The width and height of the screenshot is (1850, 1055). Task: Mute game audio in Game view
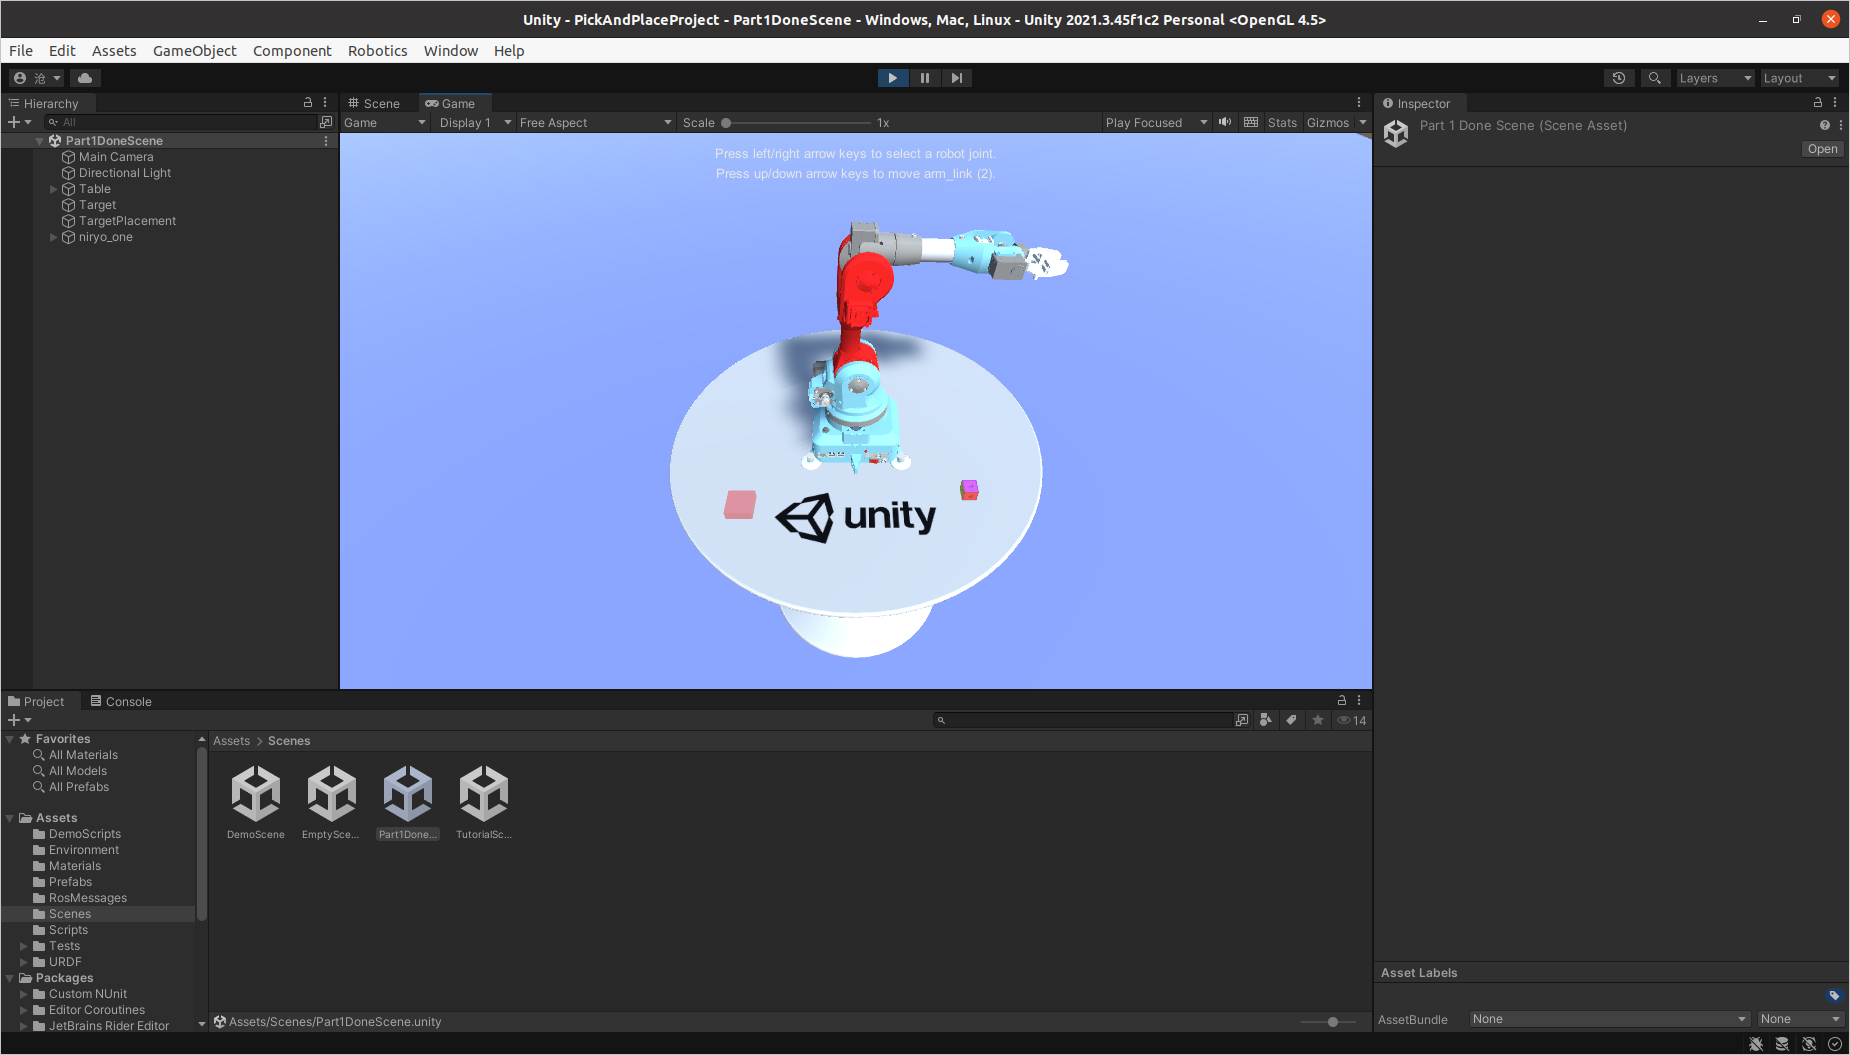[1224, 122]
